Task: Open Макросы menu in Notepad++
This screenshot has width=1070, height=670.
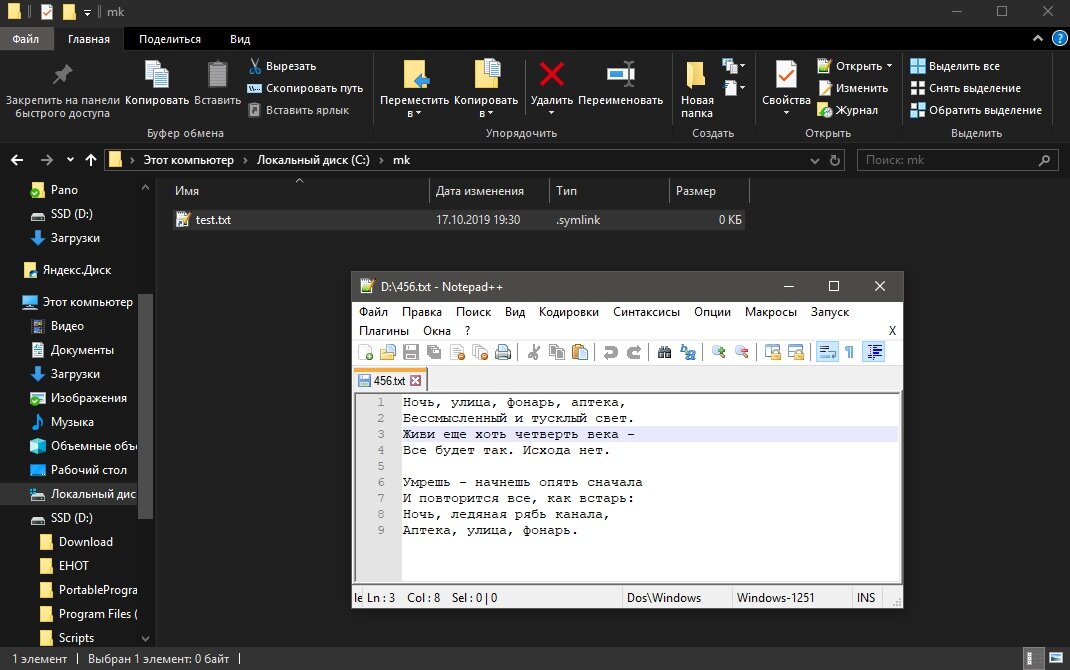Action: pos(770,312)
